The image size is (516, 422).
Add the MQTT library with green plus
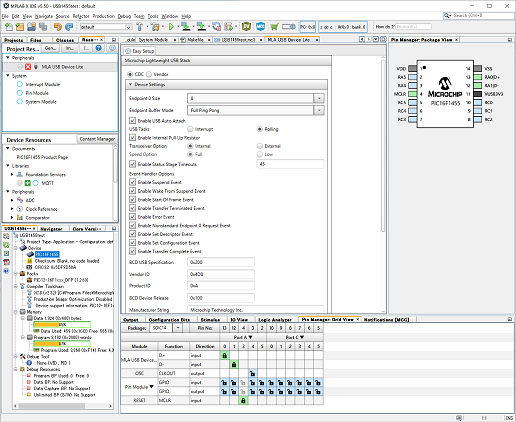[28, 183]
